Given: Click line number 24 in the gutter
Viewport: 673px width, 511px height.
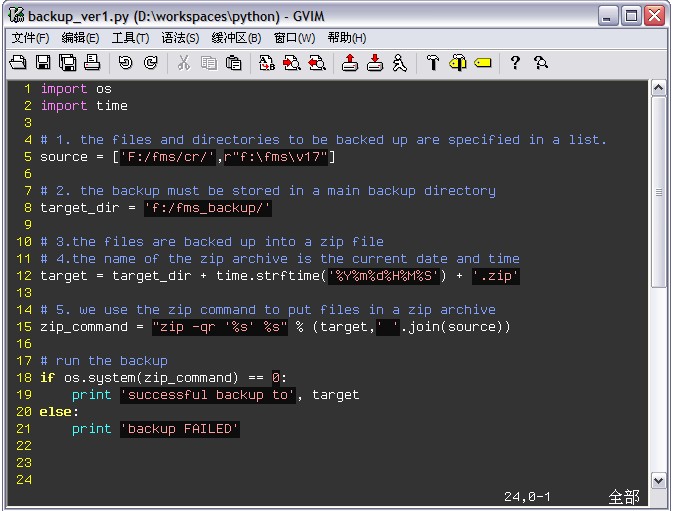Looking at the screenshot, I should click(x=24, y=480).
